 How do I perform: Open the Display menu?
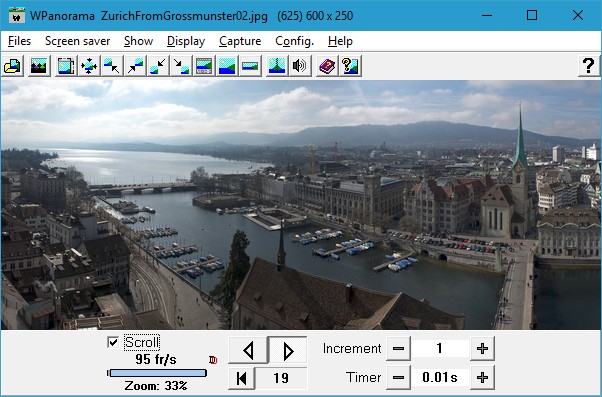[x=186, y=41]
